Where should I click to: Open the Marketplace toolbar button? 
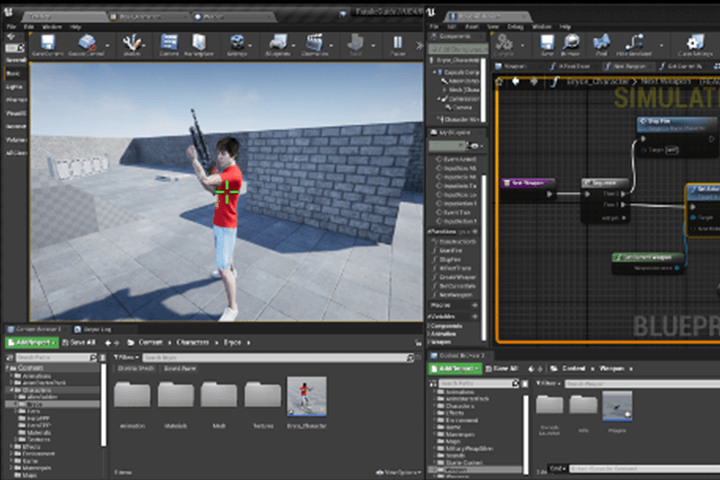(199, 45)
